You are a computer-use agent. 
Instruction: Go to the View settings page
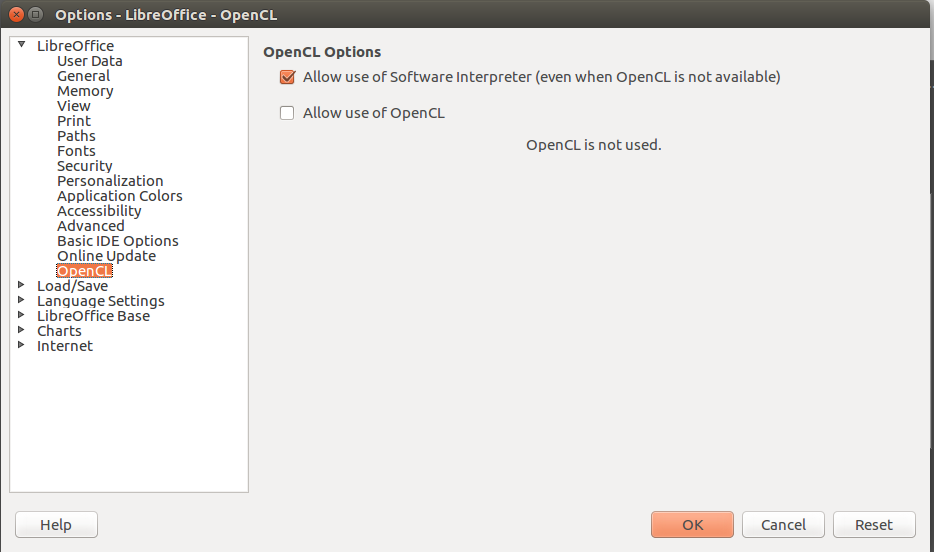click(x=74, y=106)
